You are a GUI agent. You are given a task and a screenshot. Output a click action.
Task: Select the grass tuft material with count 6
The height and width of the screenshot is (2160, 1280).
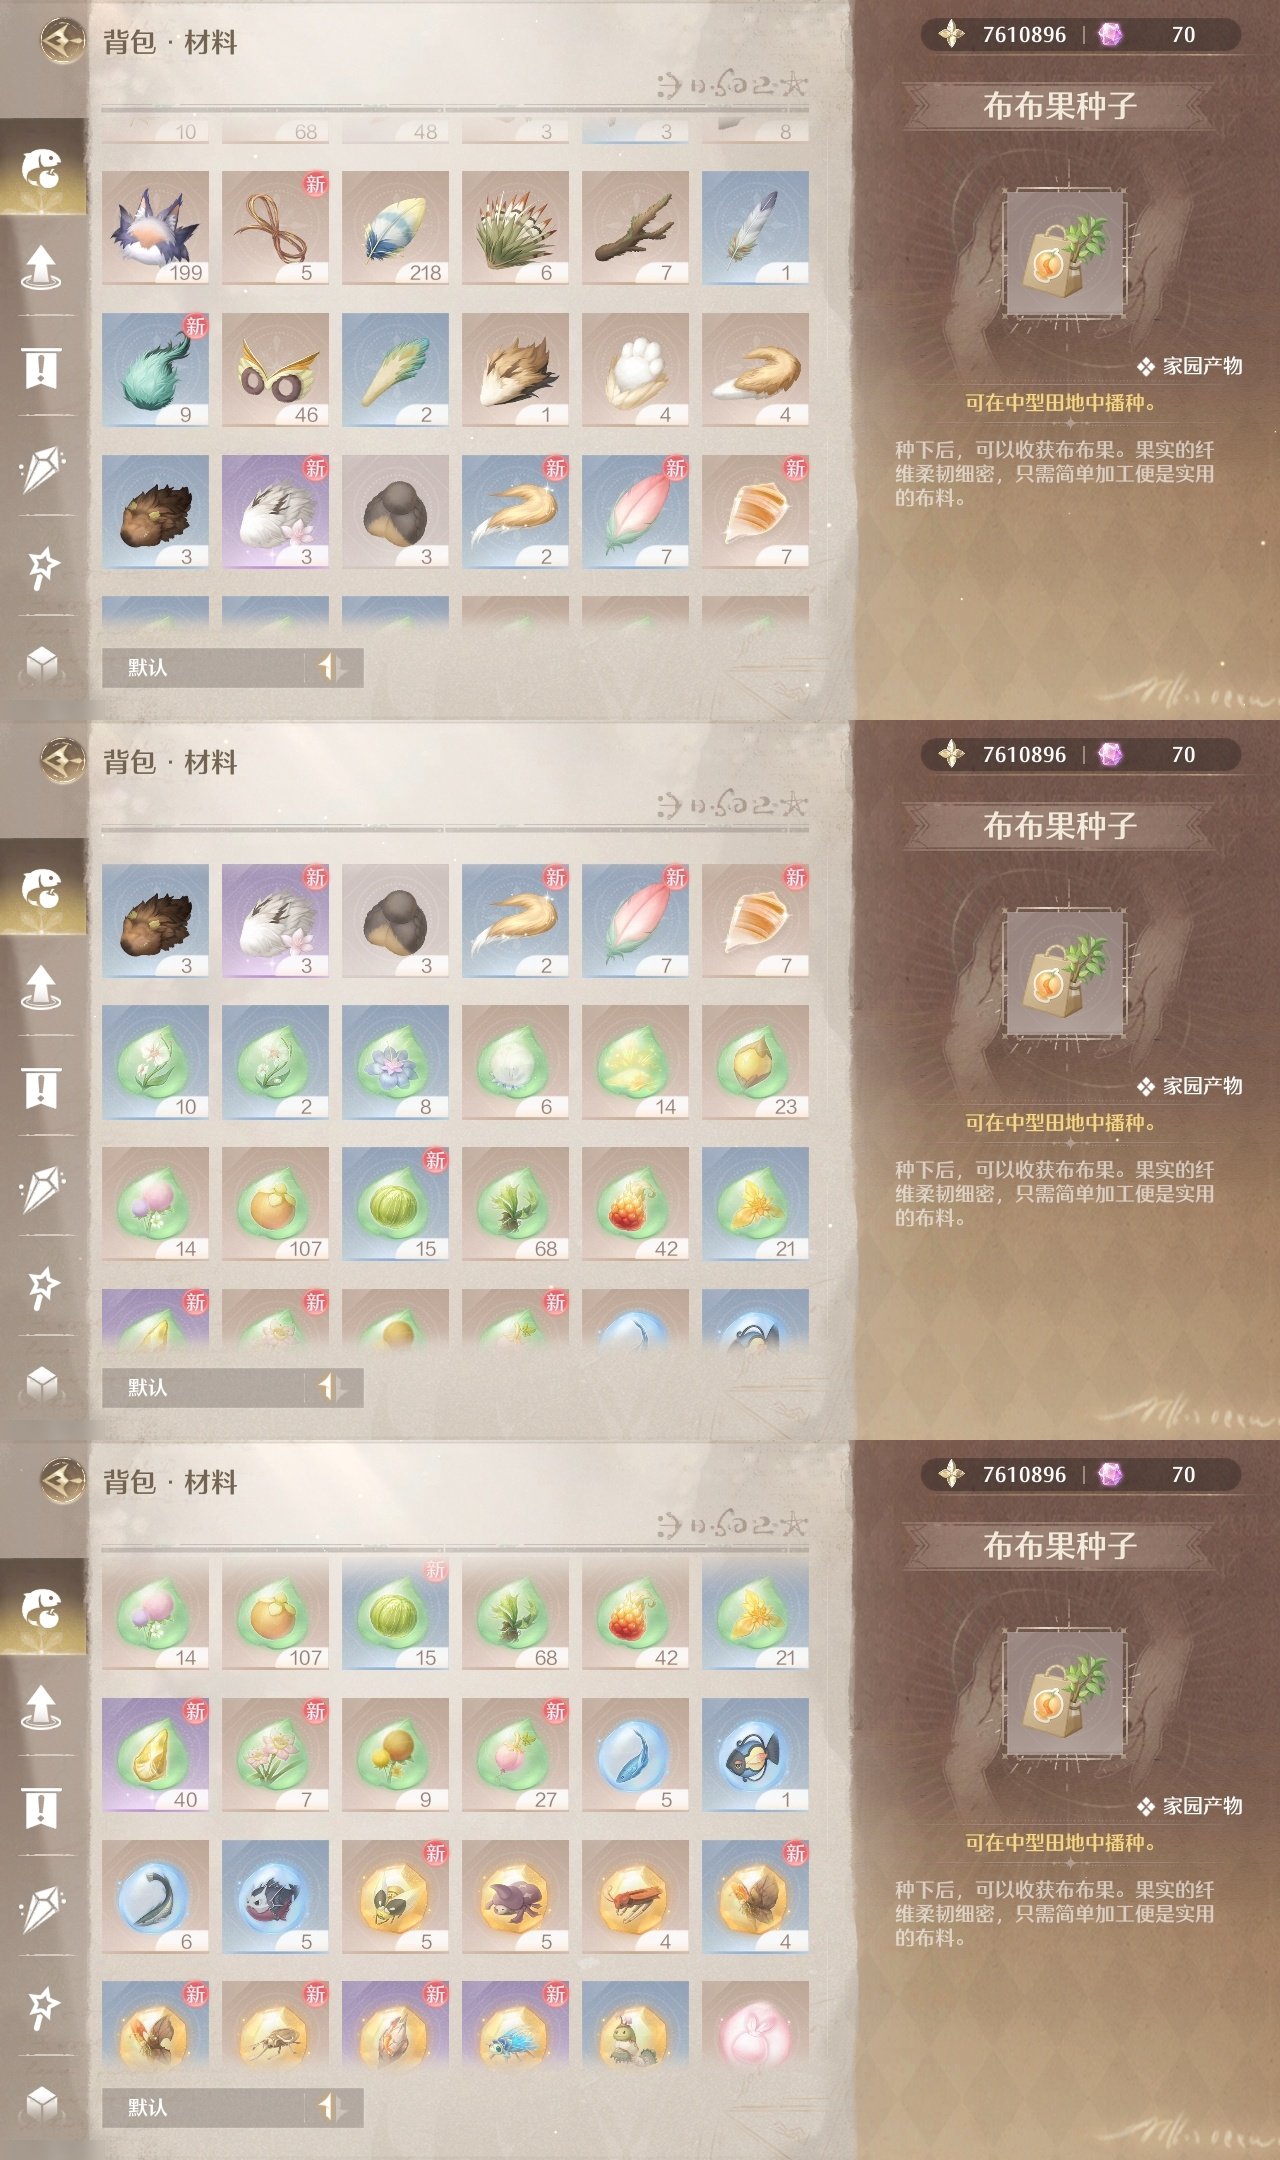coord(515,228)
